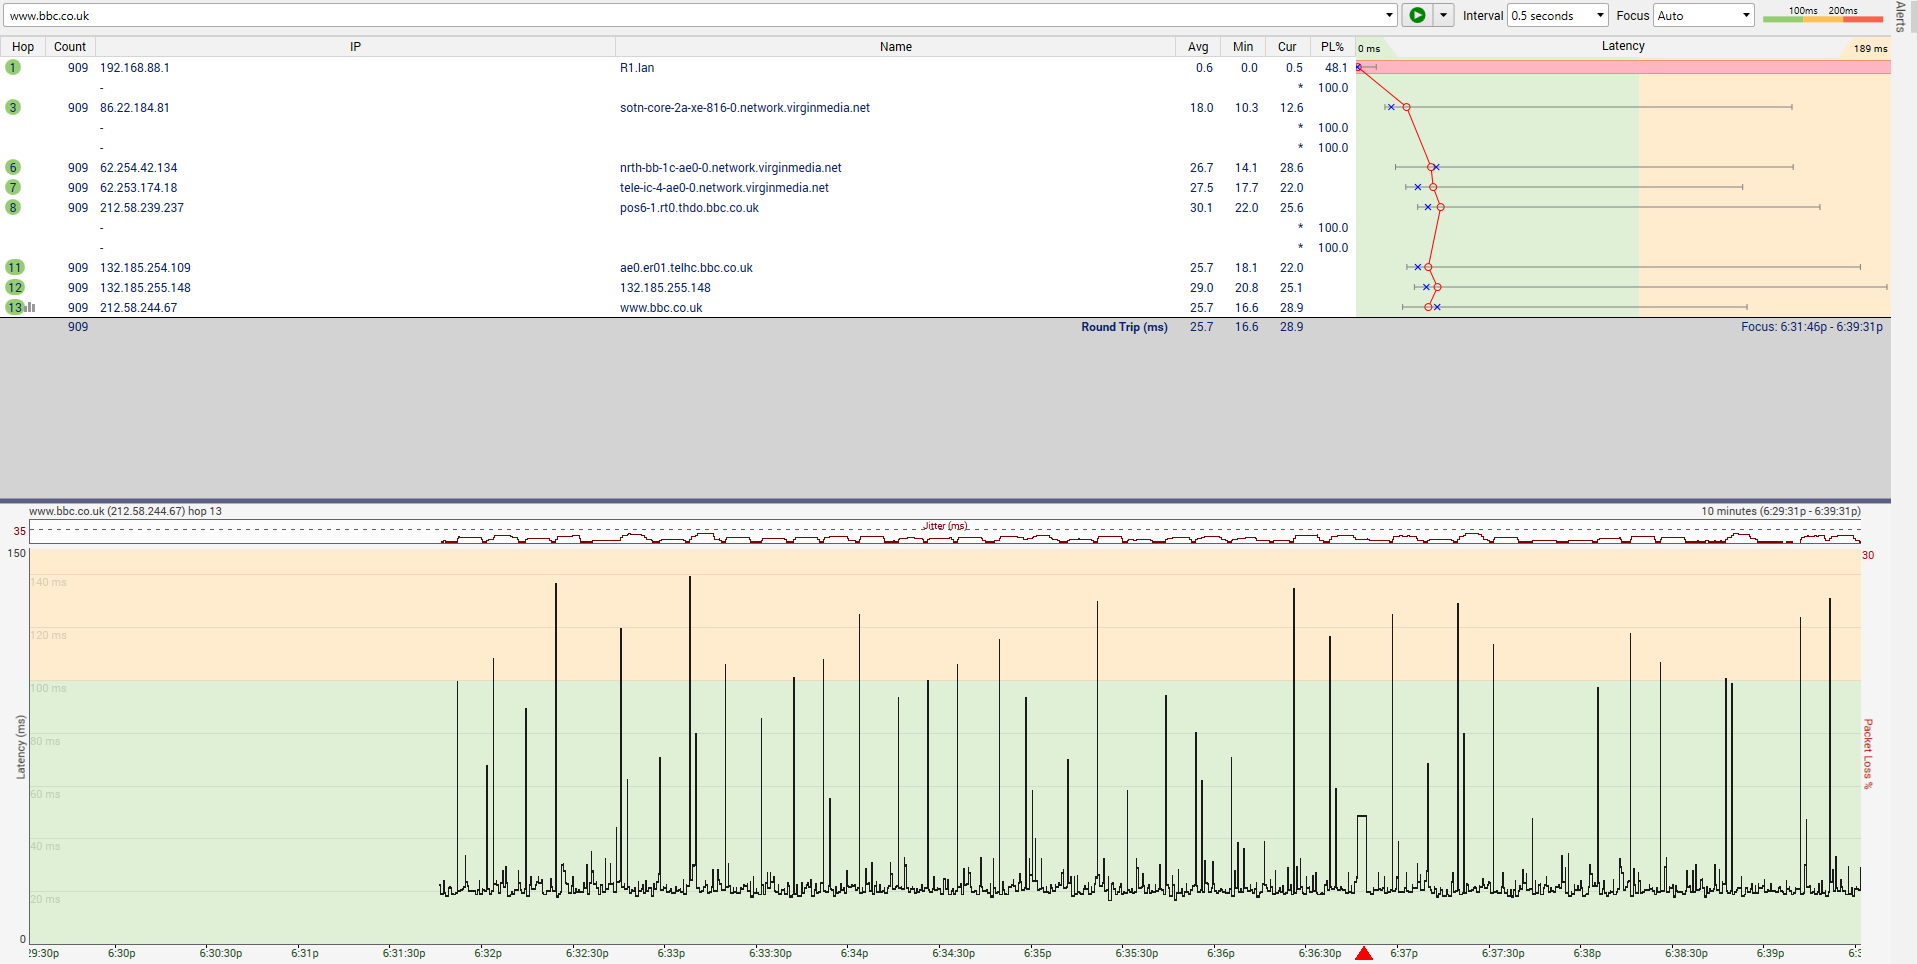
Task: Select hop 11 green circle icon
Action: point(14,267)
